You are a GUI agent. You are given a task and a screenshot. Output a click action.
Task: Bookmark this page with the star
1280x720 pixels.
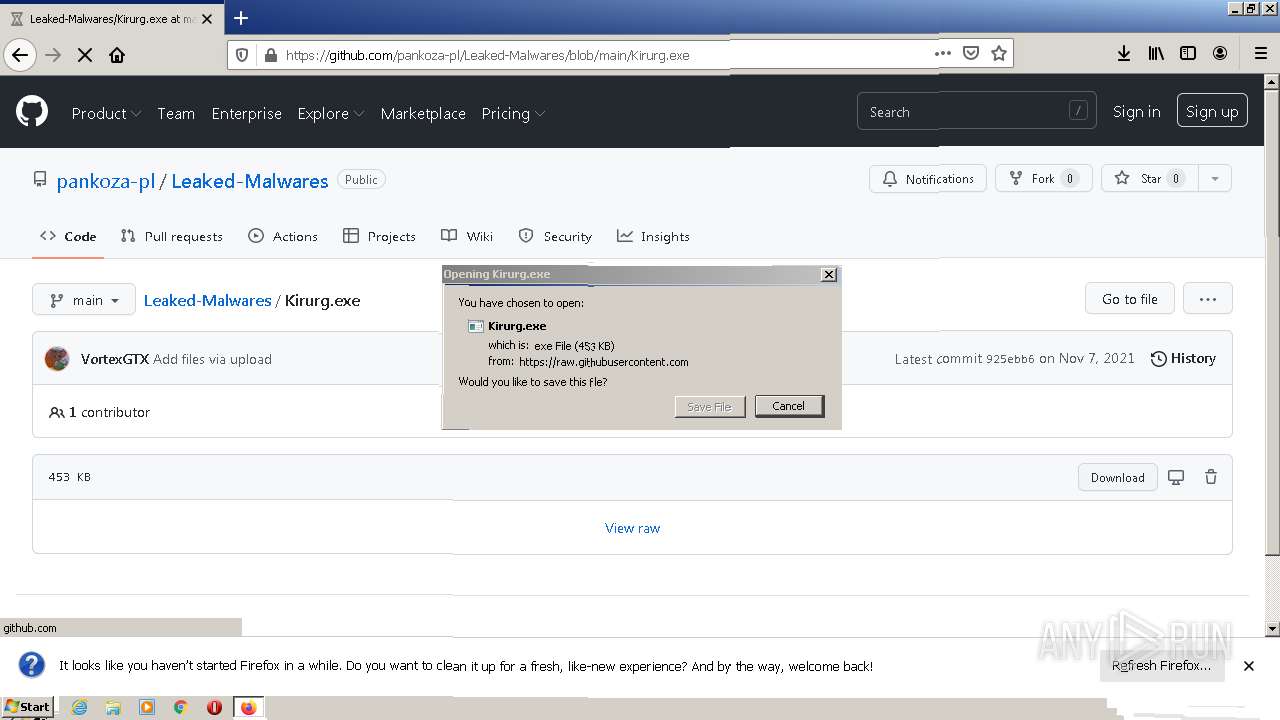998,54
